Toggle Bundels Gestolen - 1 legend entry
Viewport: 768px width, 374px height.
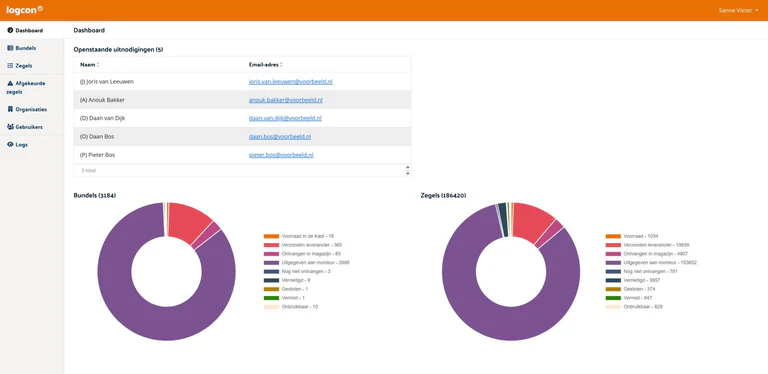coord(286,289)
